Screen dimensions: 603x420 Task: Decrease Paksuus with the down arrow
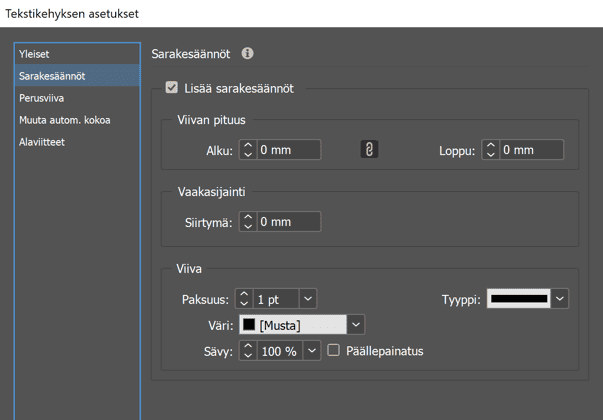click(x=244, y=303)
